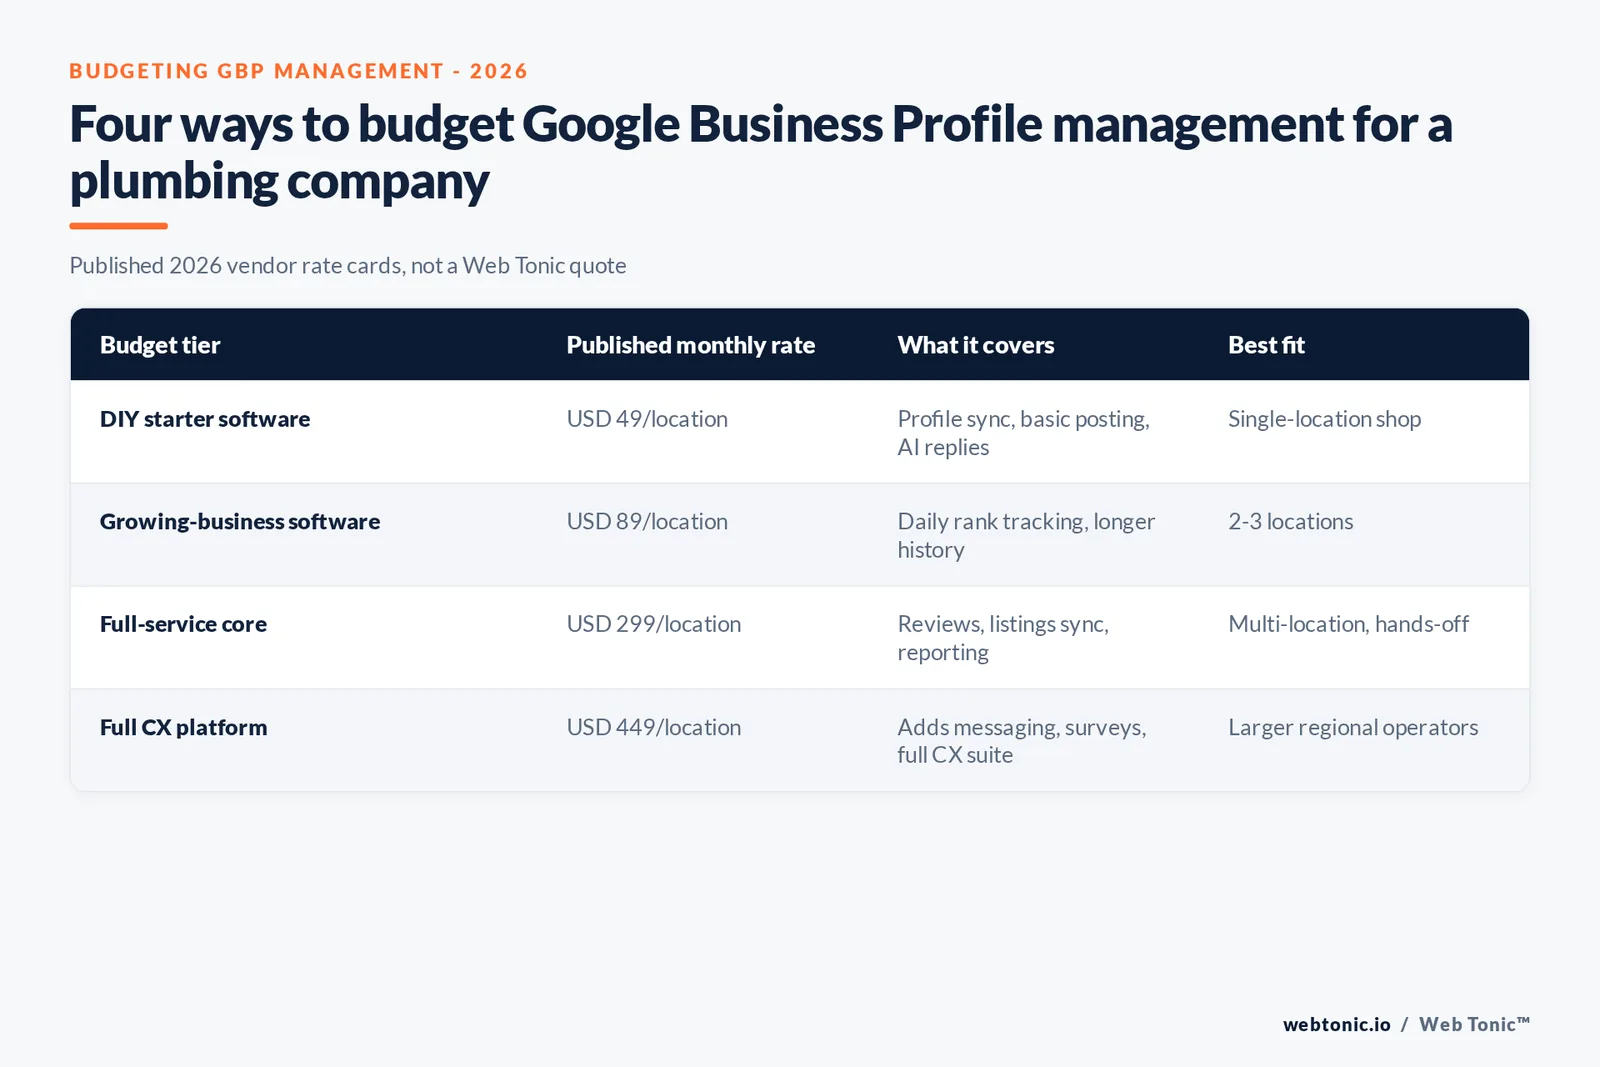This screenshot has width=1600, height=1067.
Task: Click 'Daily rank tracking, longer history' cell
Action: [1026, 536]
